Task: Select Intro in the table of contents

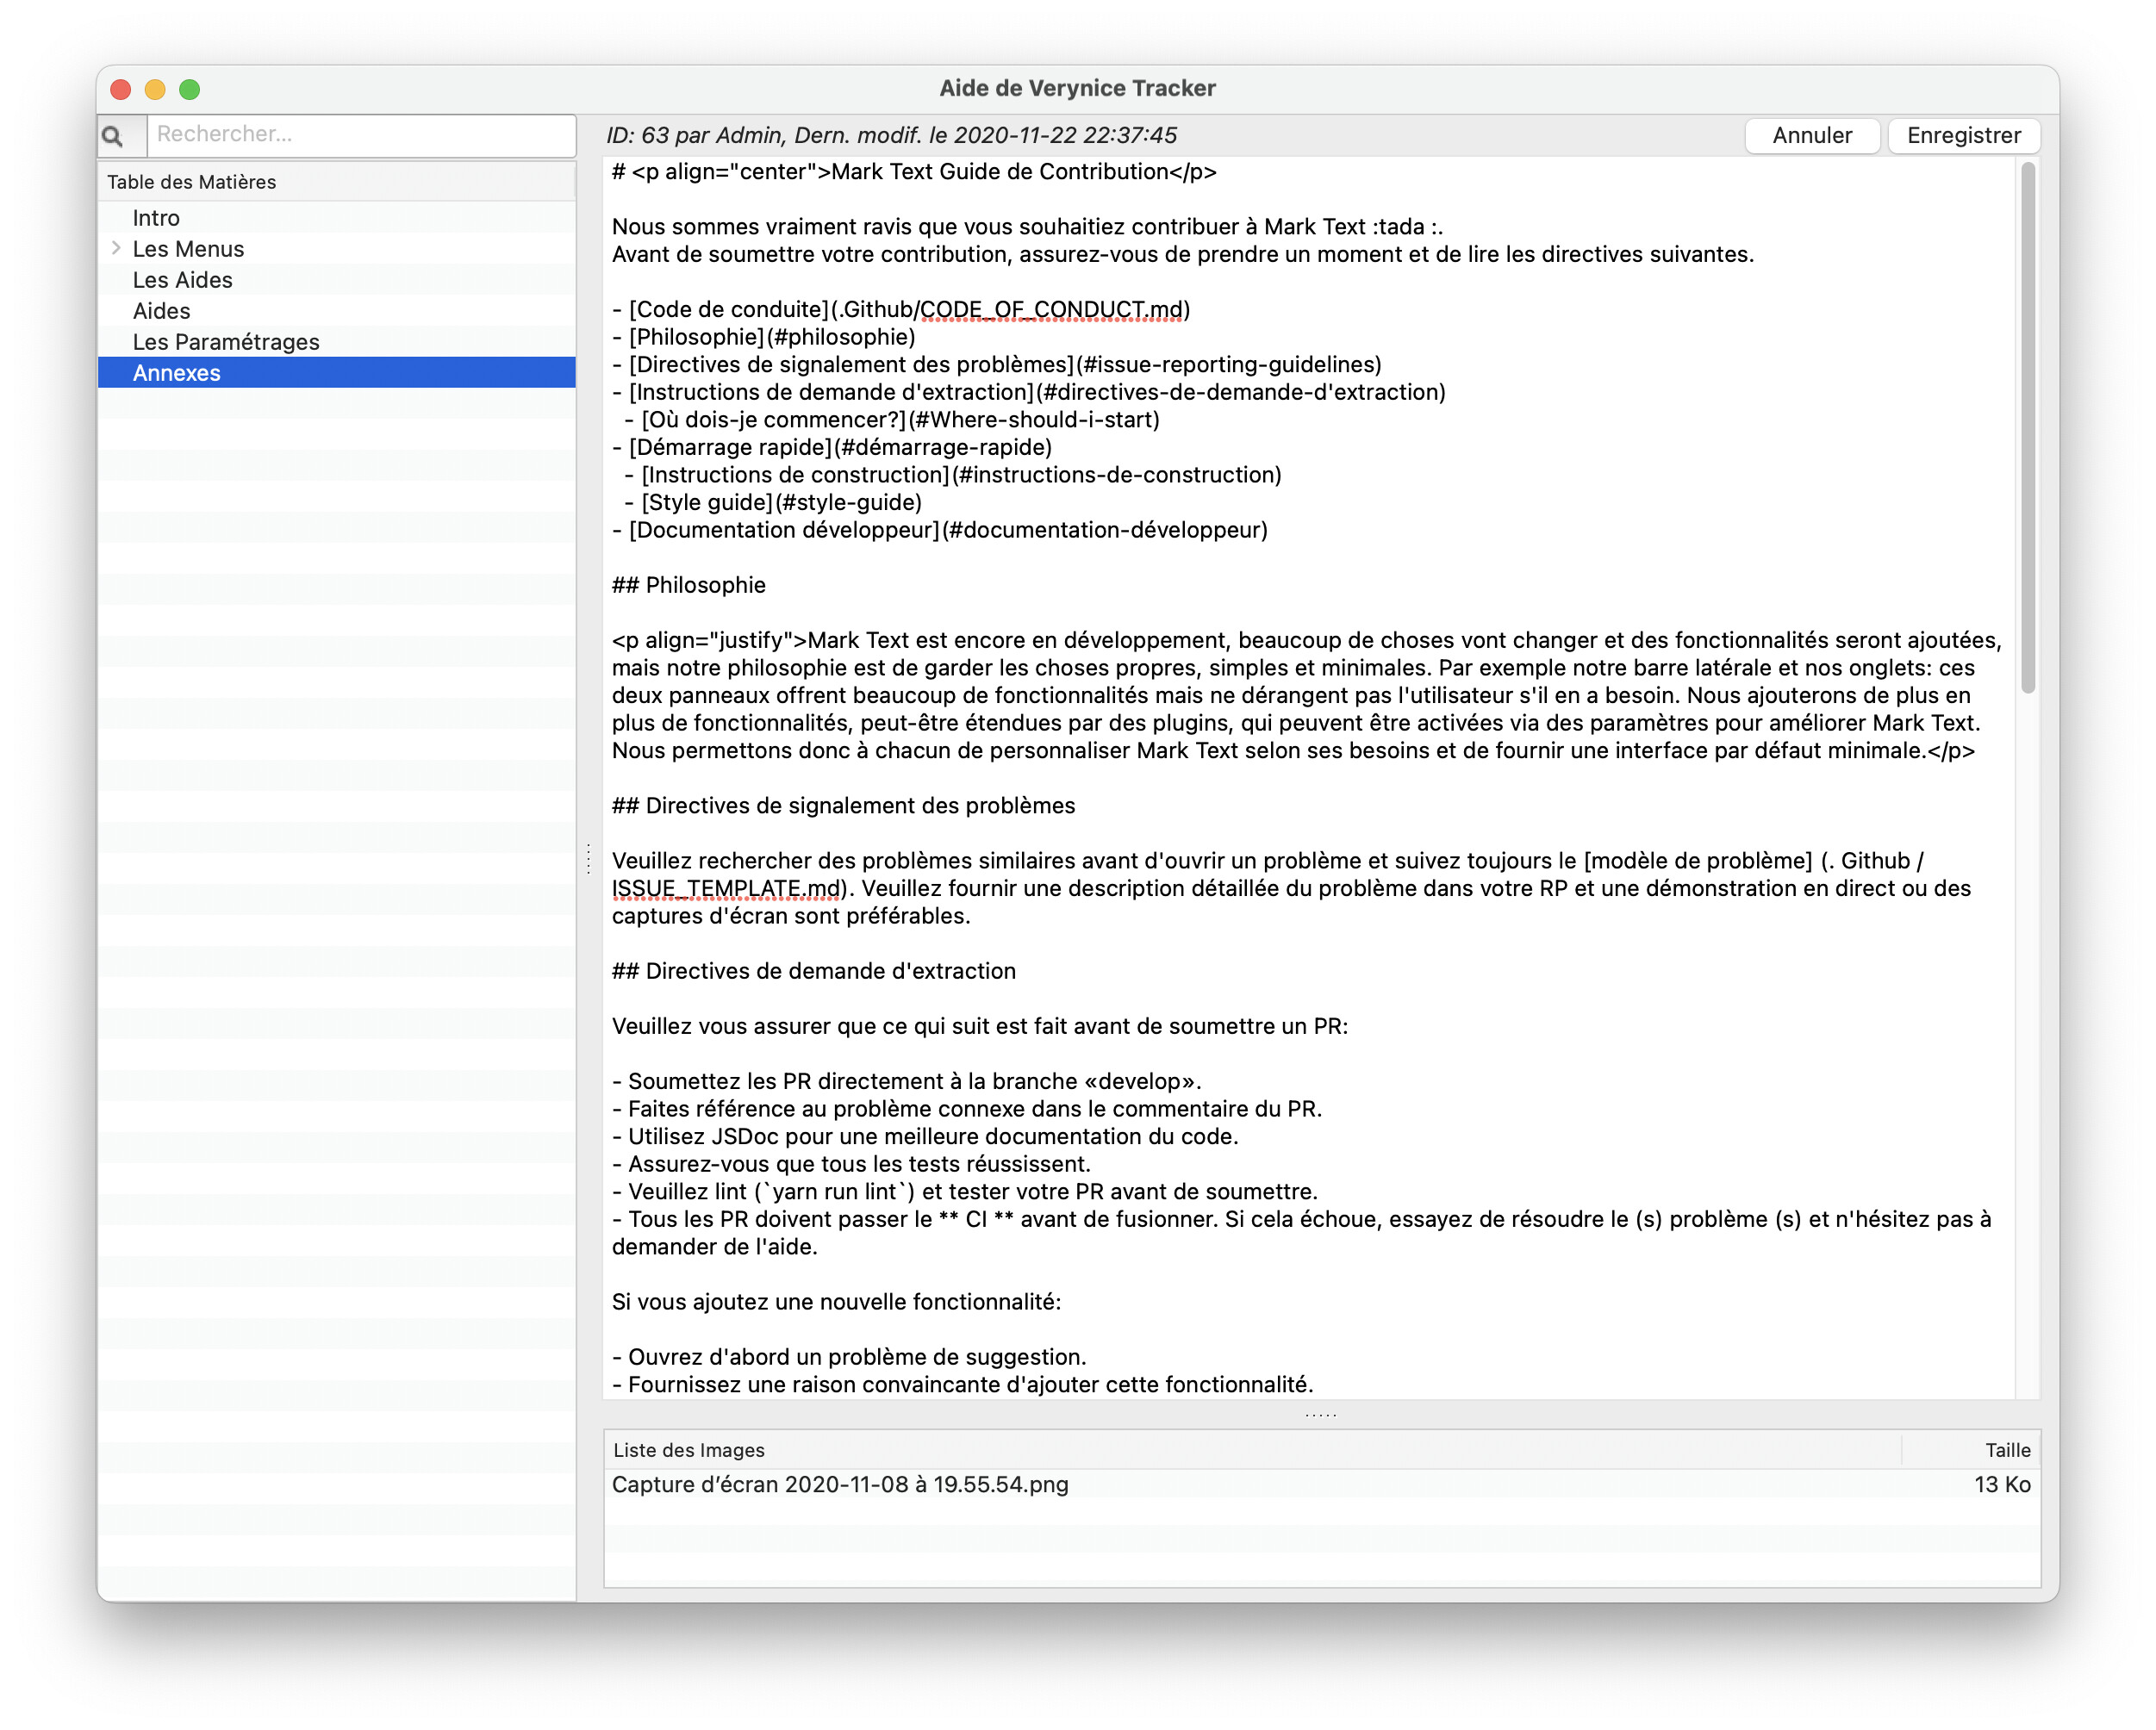Action: (x=156, y=218)
